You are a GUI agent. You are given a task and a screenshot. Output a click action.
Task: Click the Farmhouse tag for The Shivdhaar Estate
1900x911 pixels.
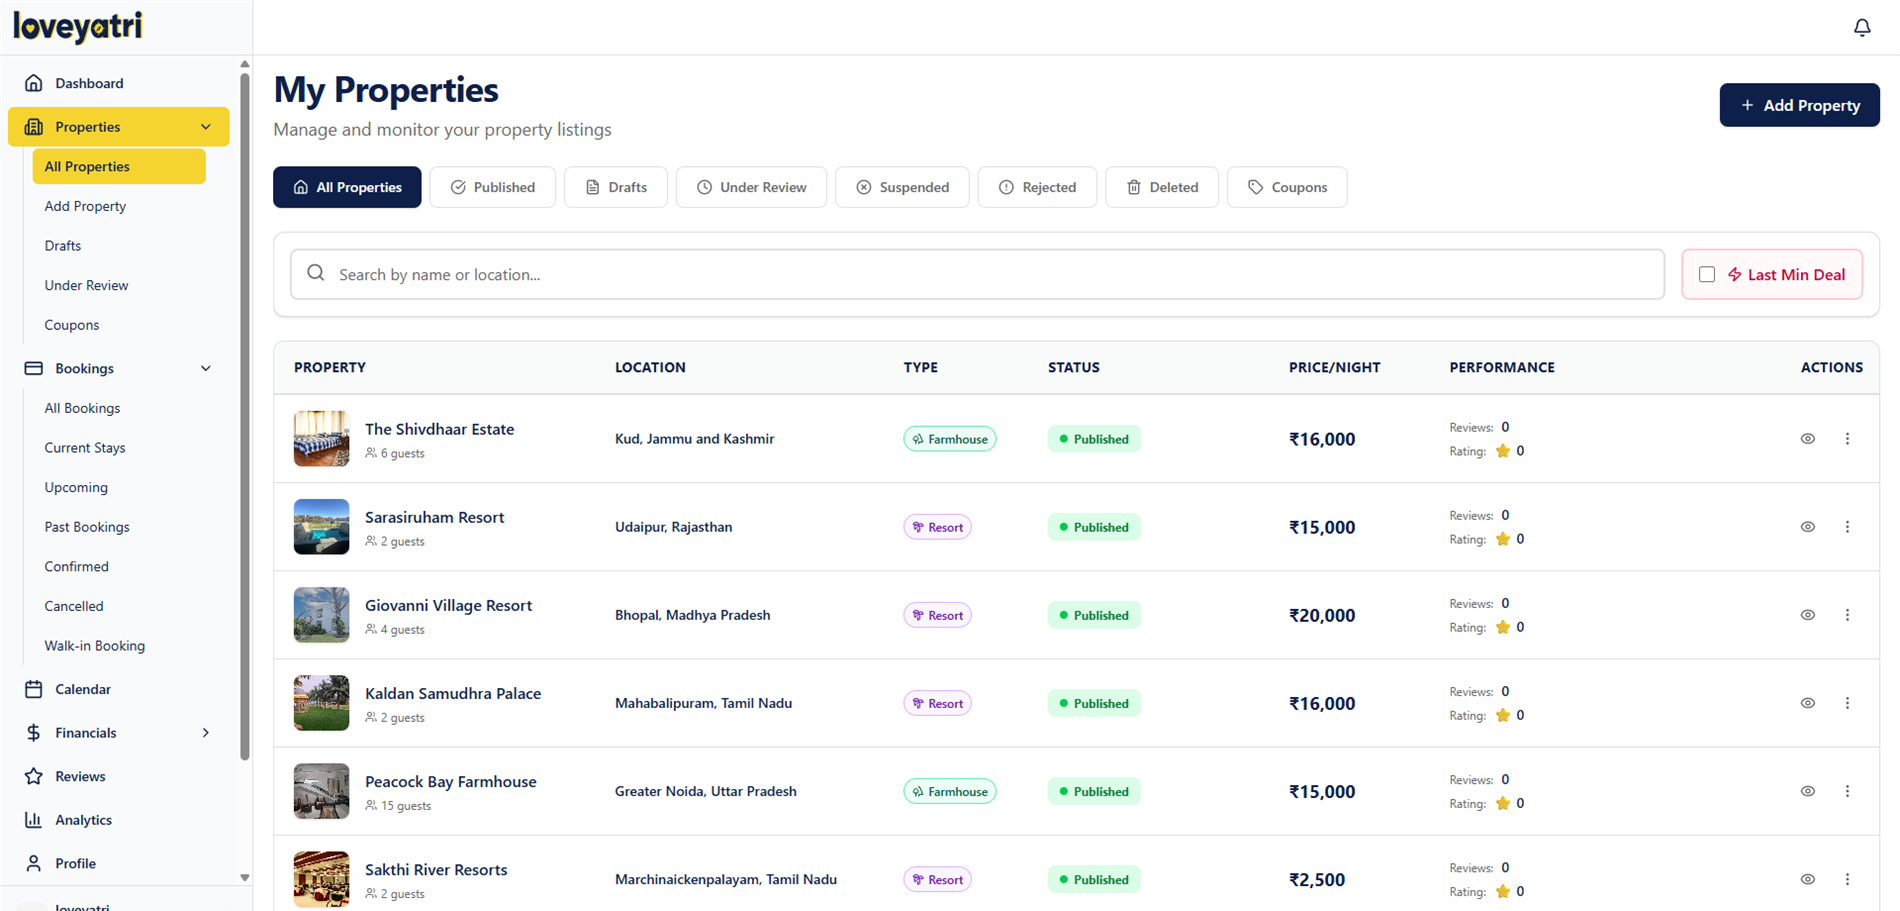tap(949, 439)
